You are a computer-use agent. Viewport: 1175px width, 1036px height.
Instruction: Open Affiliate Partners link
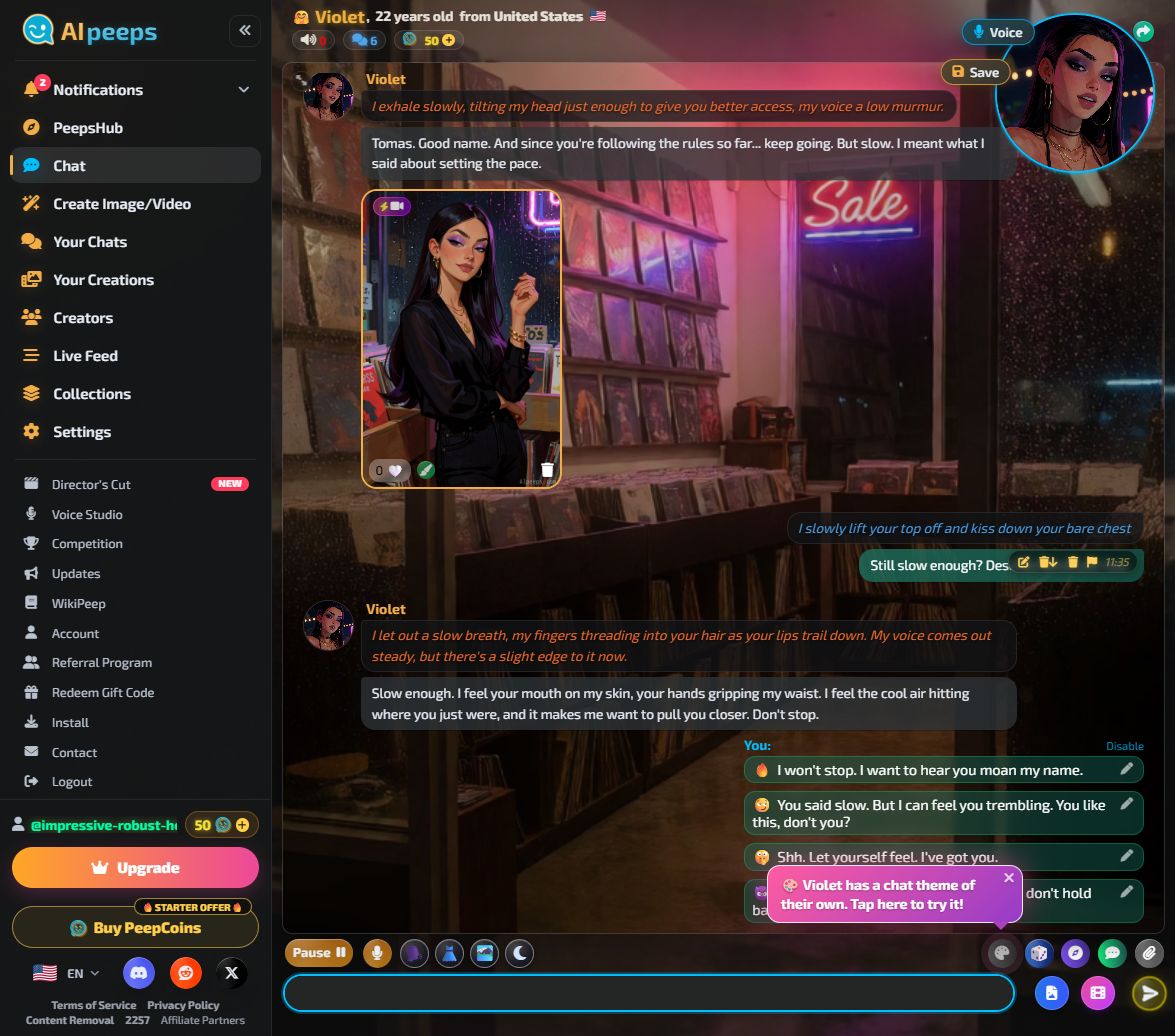(x=202, y=1020)
